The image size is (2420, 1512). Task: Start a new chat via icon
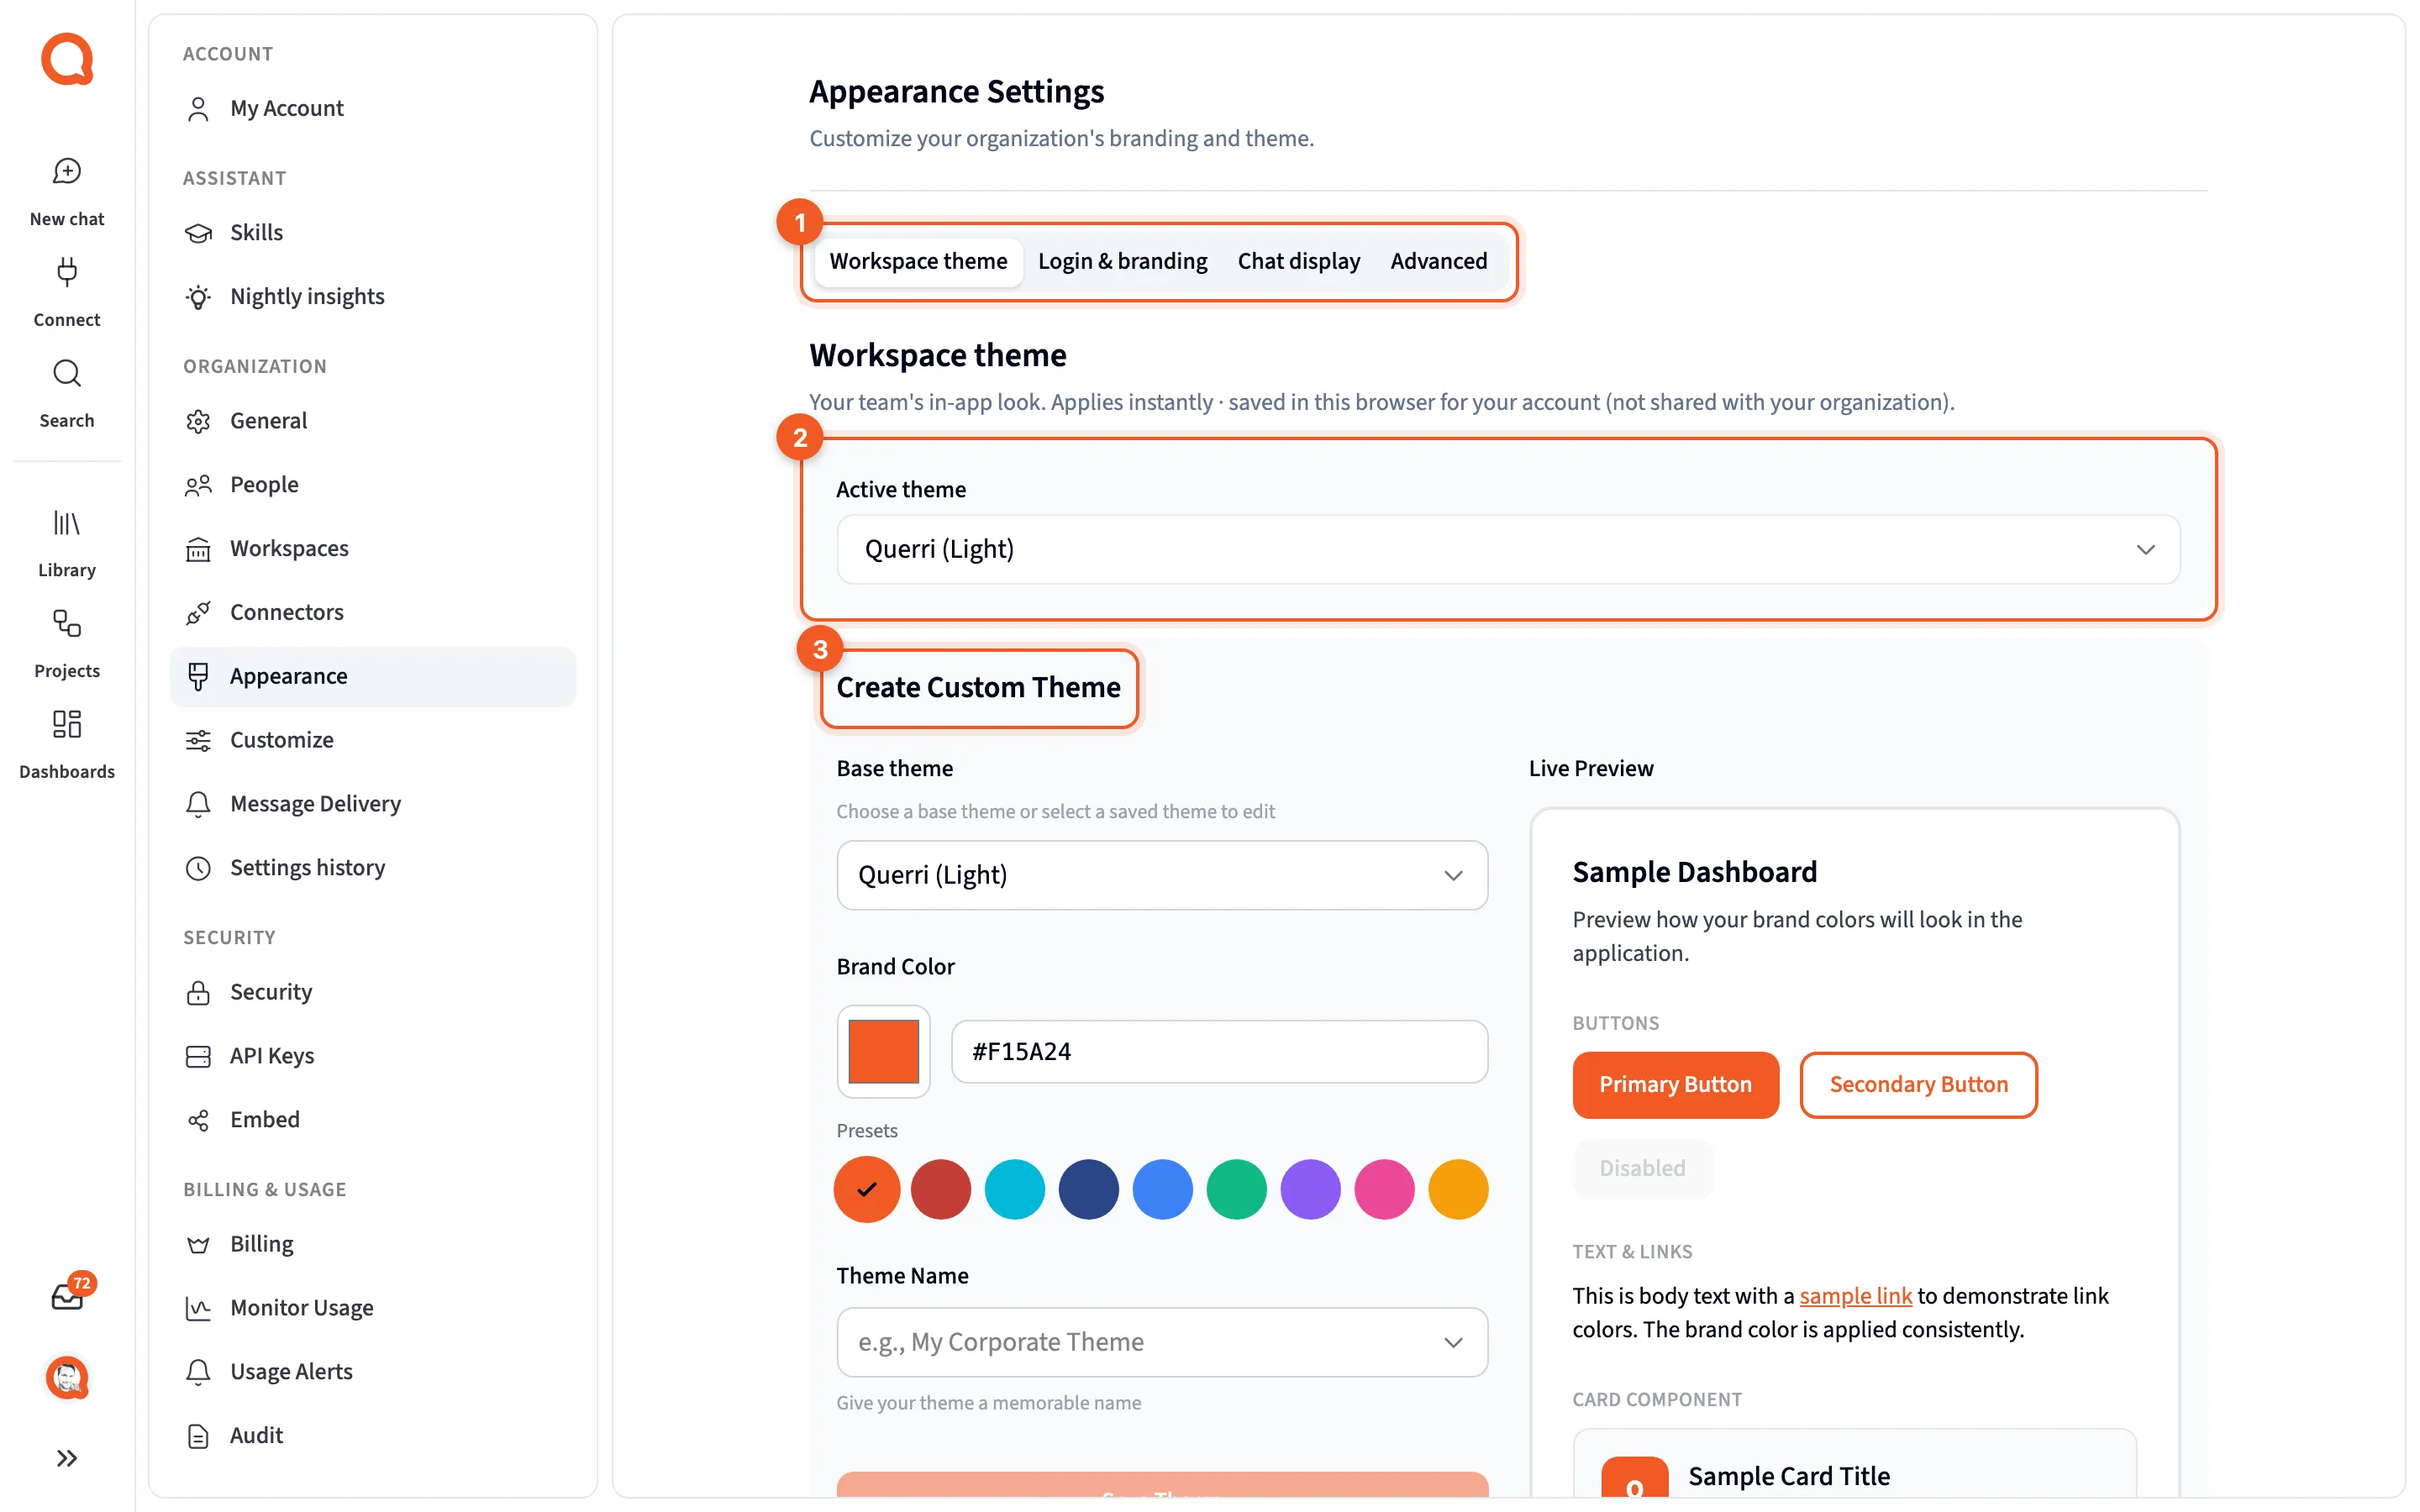pyautogui.click(x=67, y=171)
